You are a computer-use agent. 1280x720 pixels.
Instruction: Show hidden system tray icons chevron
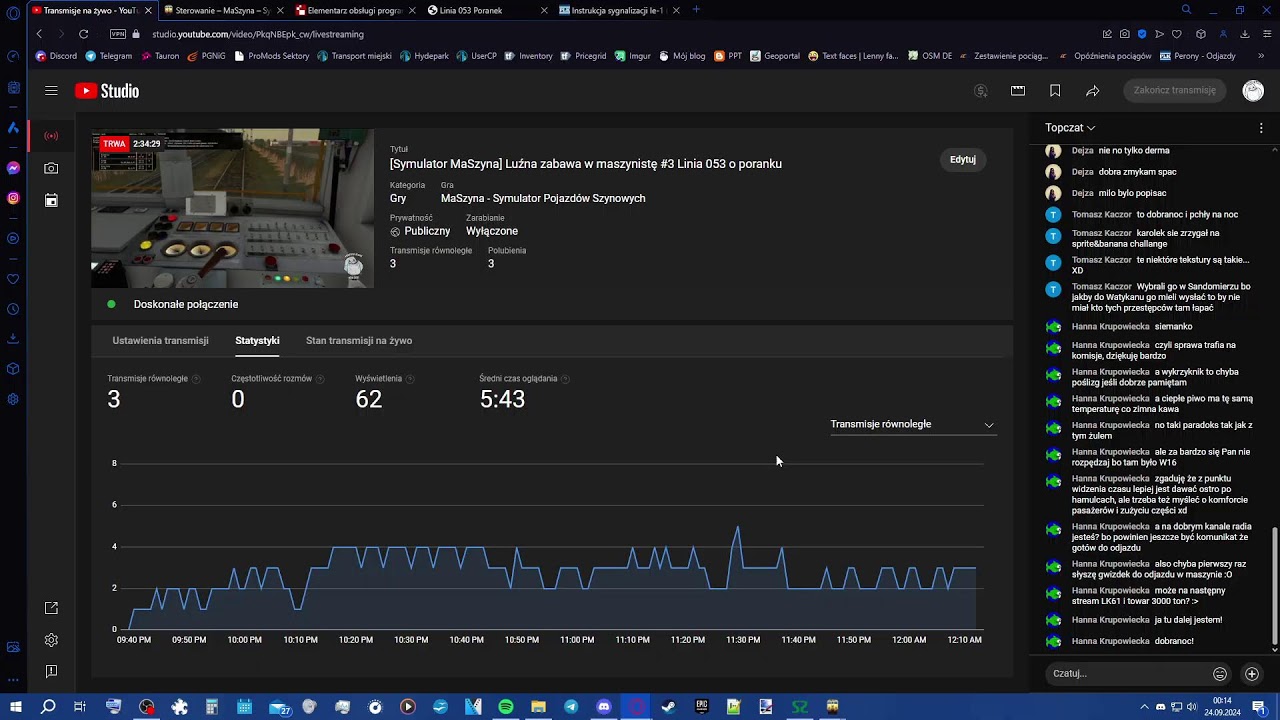tap(1144, 707)
